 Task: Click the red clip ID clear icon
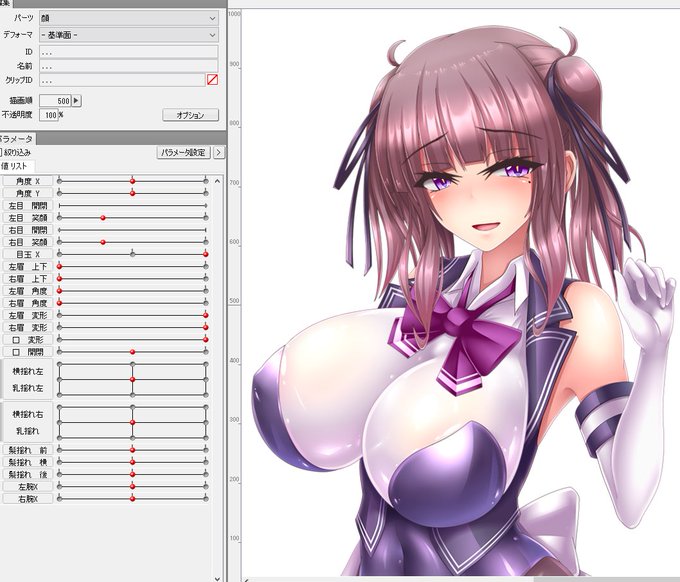point(212,80)
